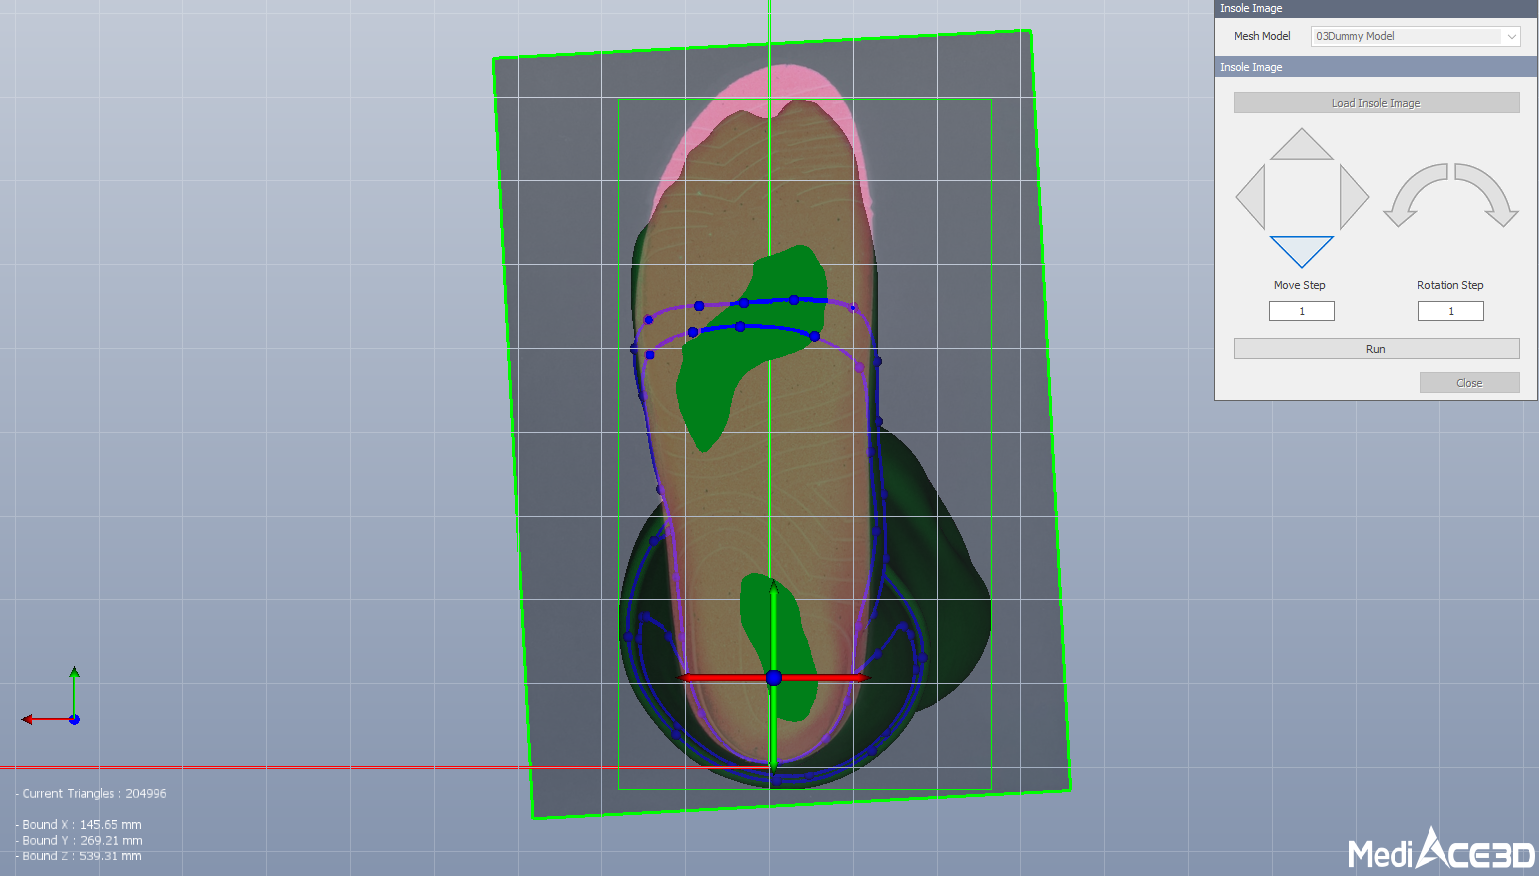Screen dimensions: 1539x876
Task: Select the large green forefoot pressure region
Action: [x=720, y=380]
